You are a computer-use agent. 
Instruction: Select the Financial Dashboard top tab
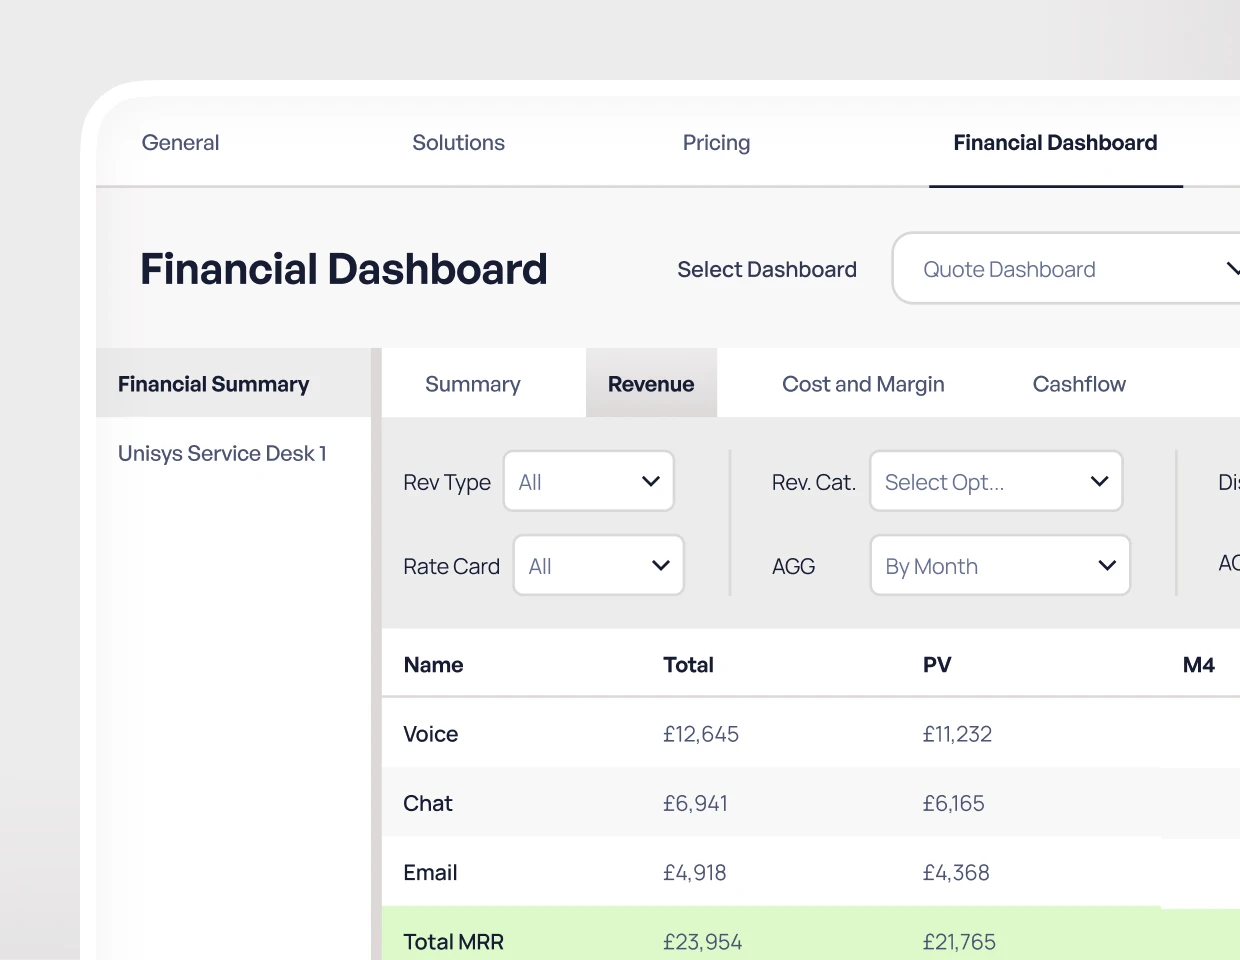tap(1055, 143)
